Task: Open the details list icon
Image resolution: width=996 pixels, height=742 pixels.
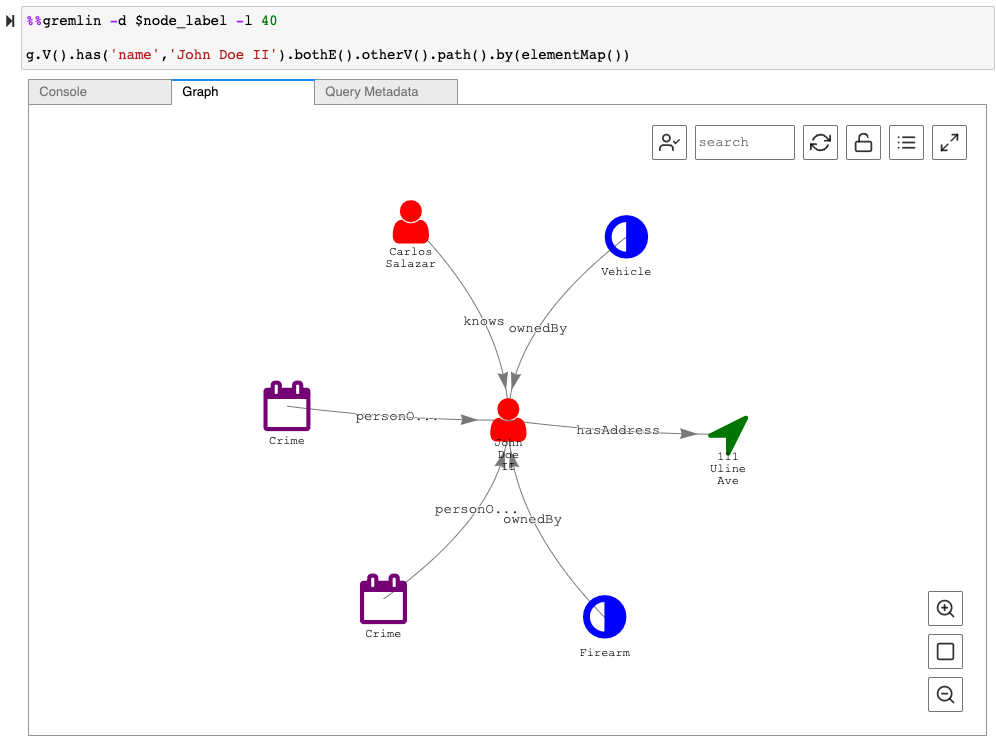Action: coord(906,142)
